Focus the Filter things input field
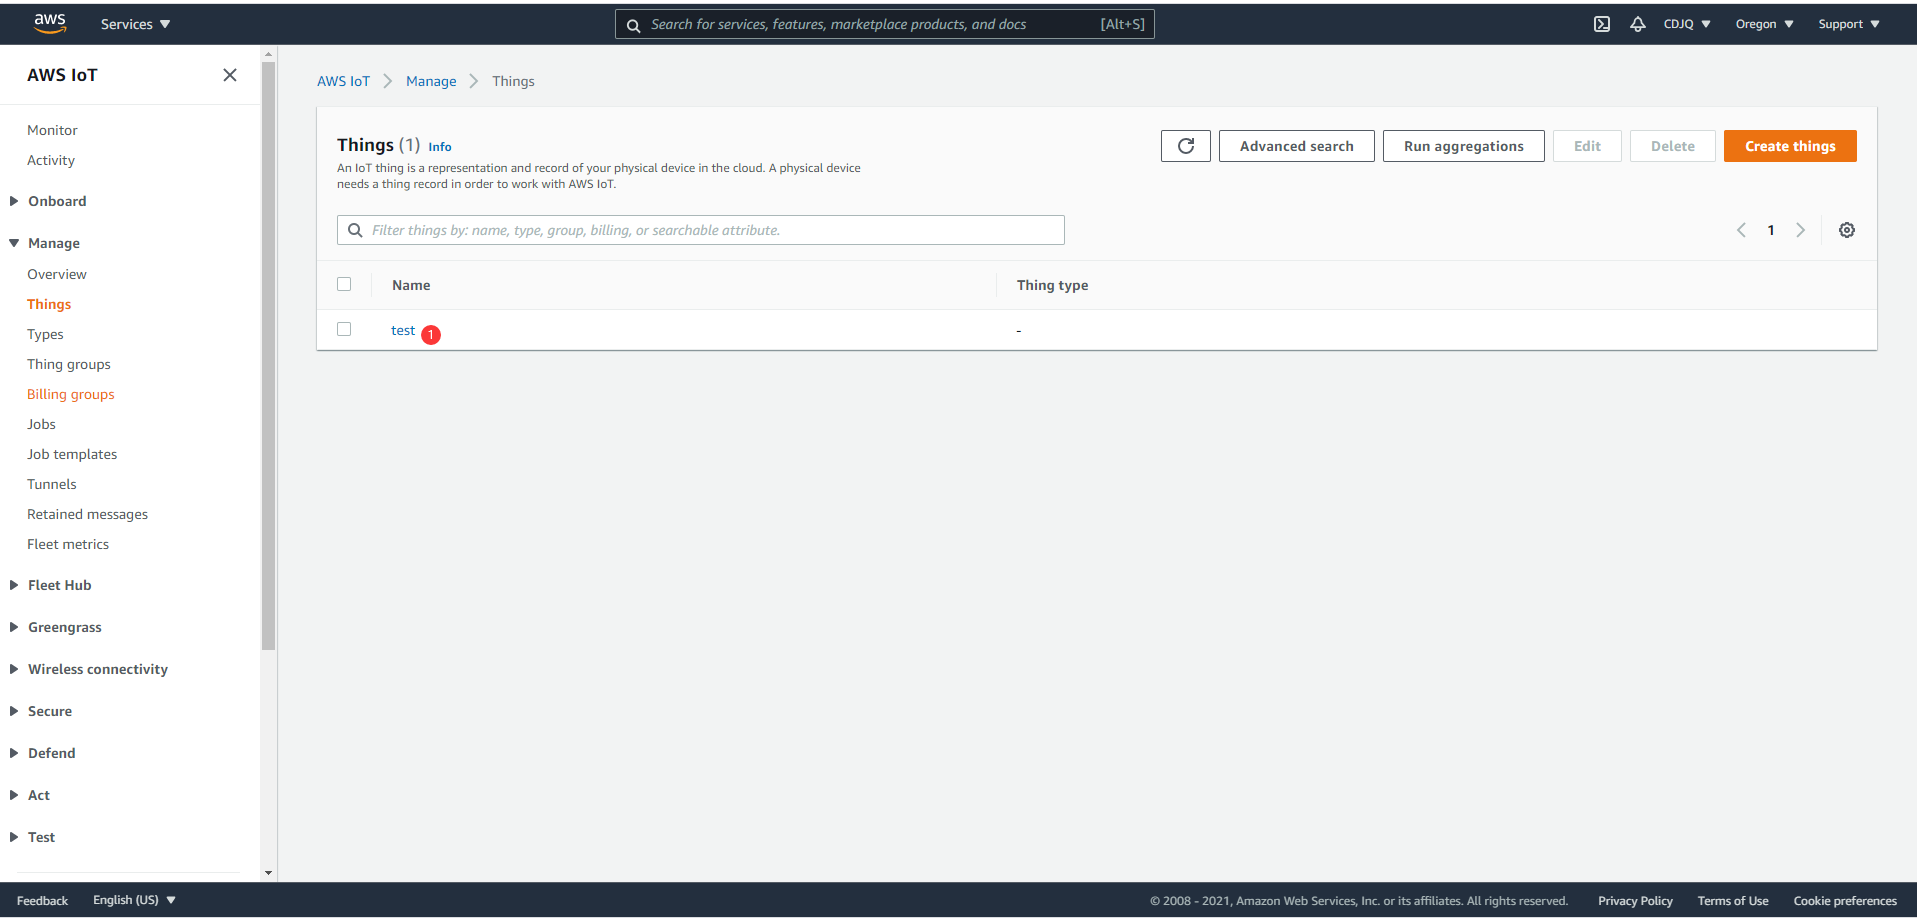The image size is (1917, 919). coord(701,230)
